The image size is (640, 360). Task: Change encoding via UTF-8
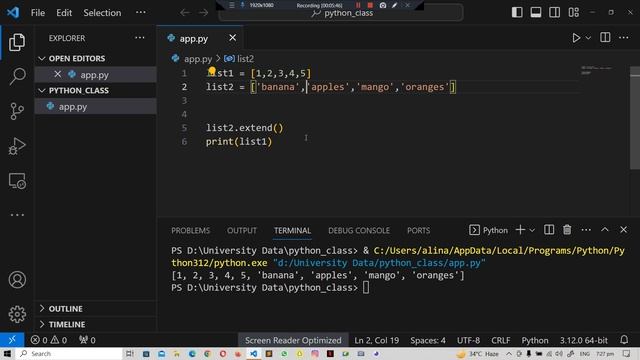click(468, 340)
